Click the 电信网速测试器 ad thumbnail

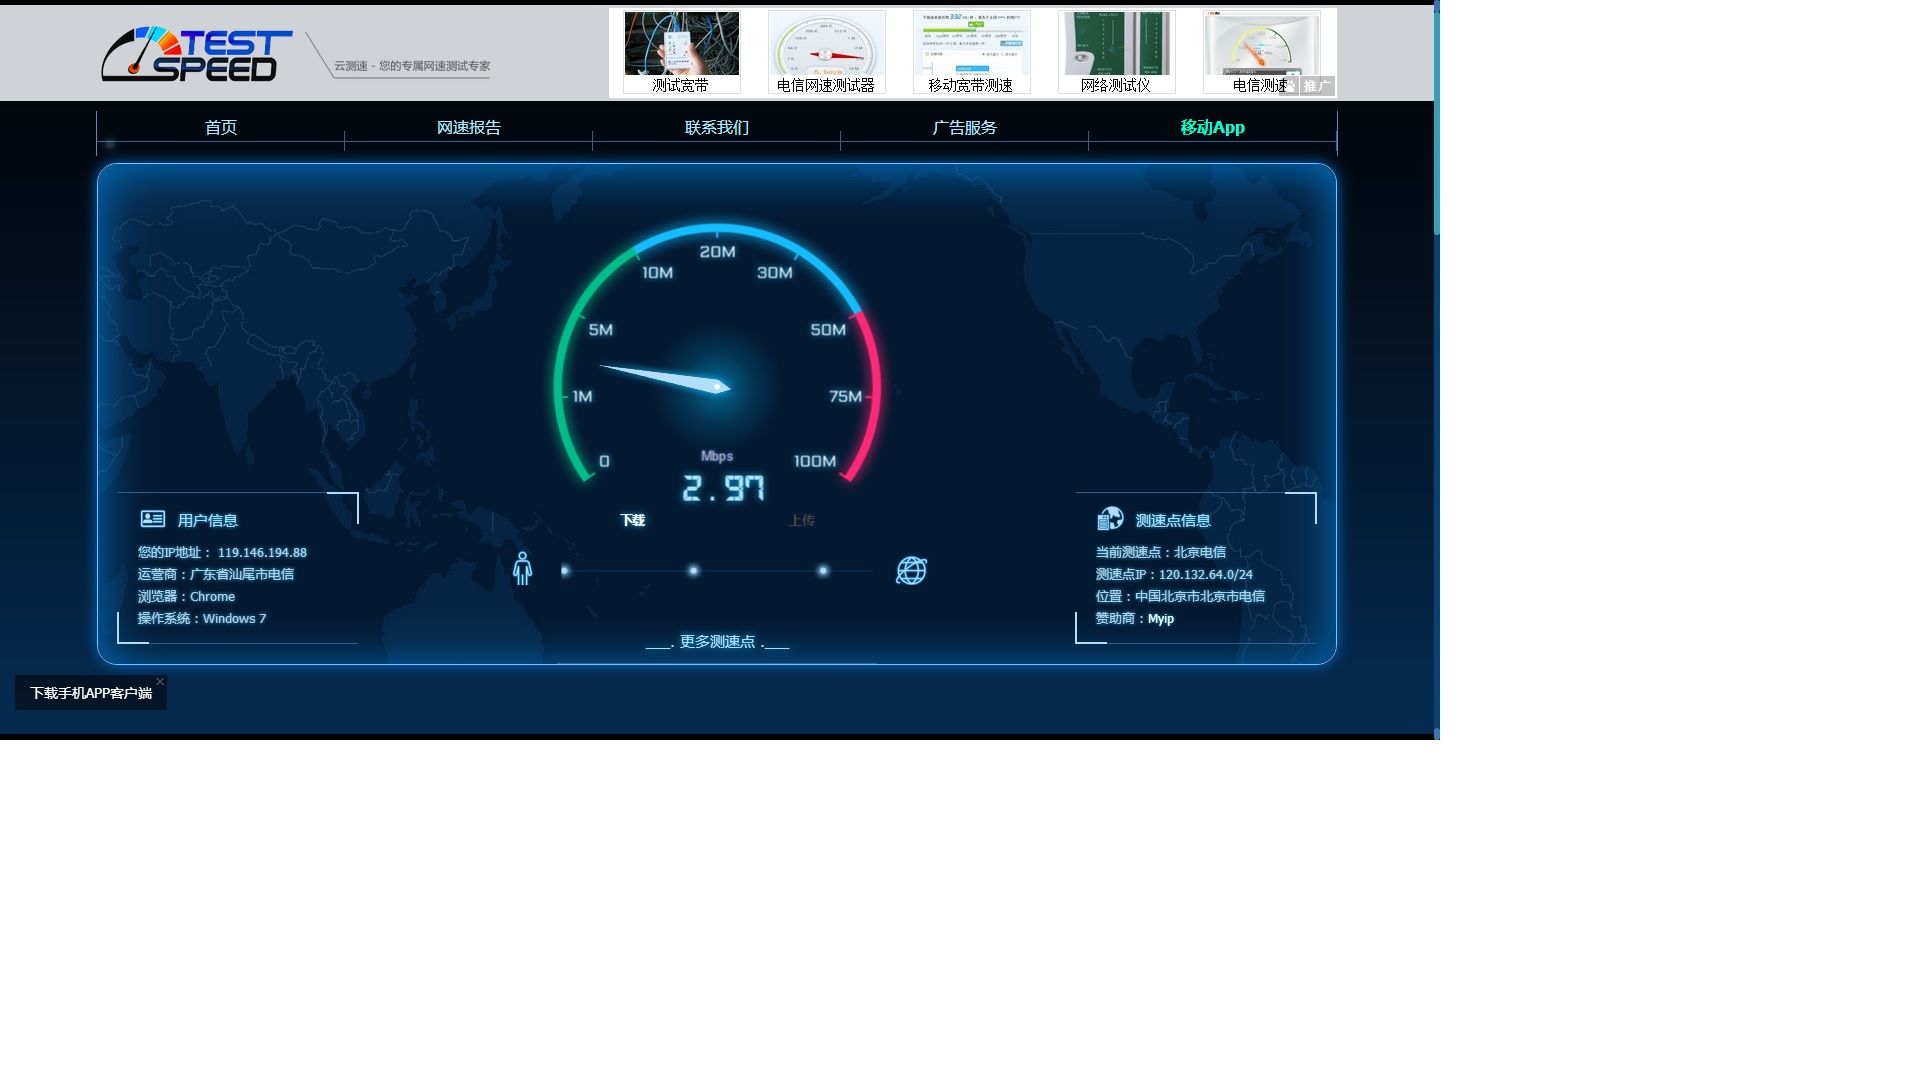click(x=827, y=53)
